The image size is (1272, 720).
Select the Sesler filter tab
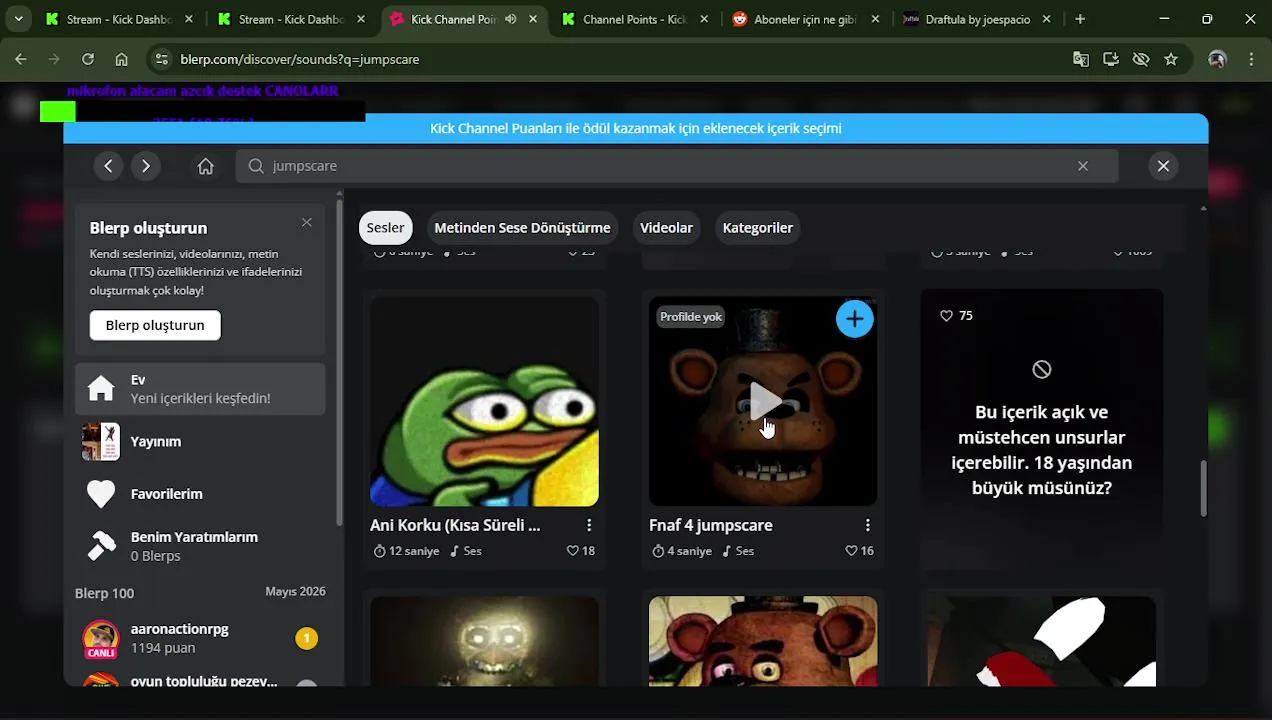point(385,228)
